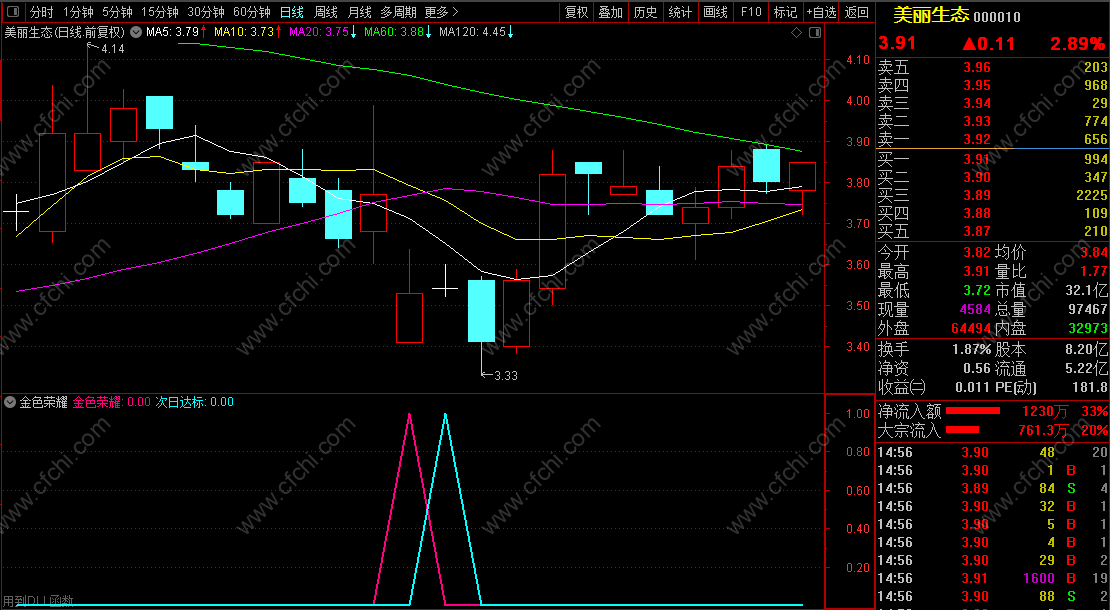1110x610 pixels.
Task: Click the 最低 value 3.72
Action: pos(977,291)
